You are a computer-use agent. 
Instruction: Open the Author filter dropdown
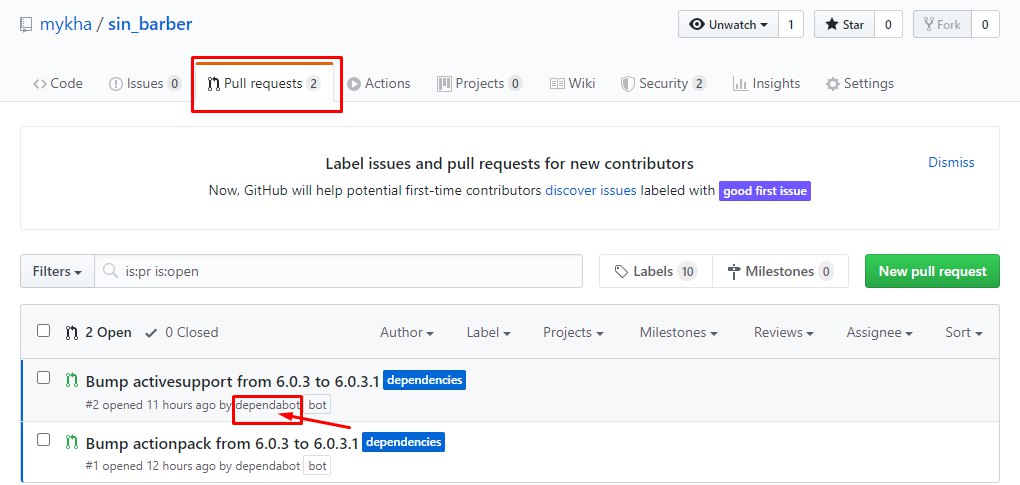pyautogui.click(x=407, y=332)
